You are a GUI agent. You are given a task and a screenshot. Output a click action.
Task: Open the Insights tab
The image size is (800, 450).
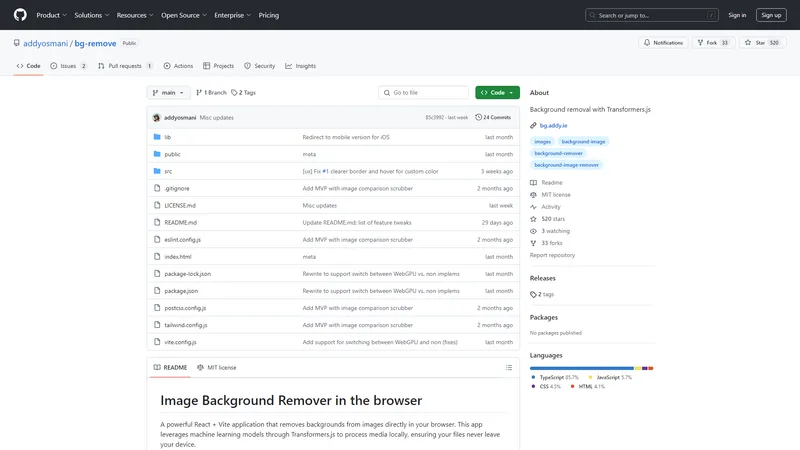301,66
